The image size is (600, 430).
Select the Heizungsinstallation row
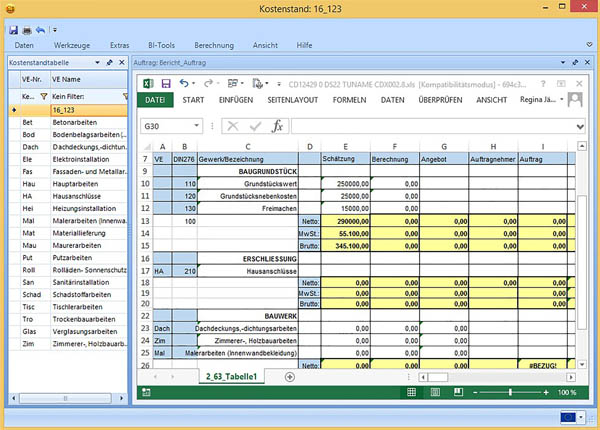[x=68, y=208]
